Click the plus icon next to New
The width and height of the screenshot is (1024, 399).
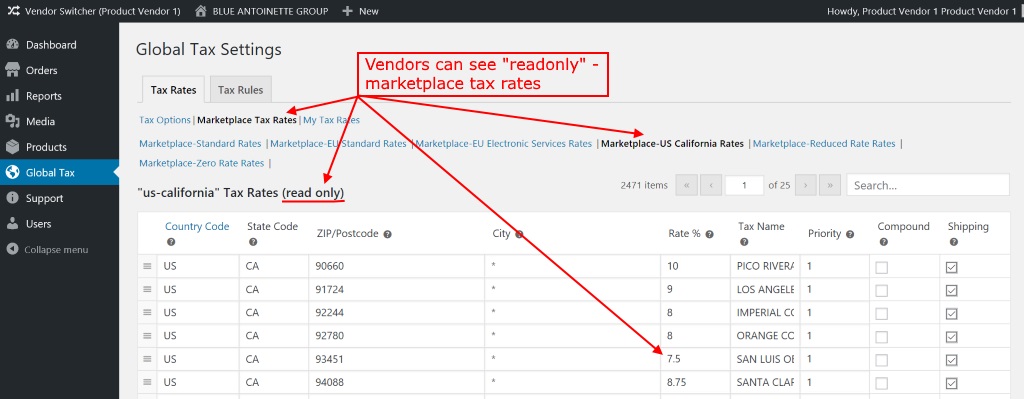tap(347, 11)
